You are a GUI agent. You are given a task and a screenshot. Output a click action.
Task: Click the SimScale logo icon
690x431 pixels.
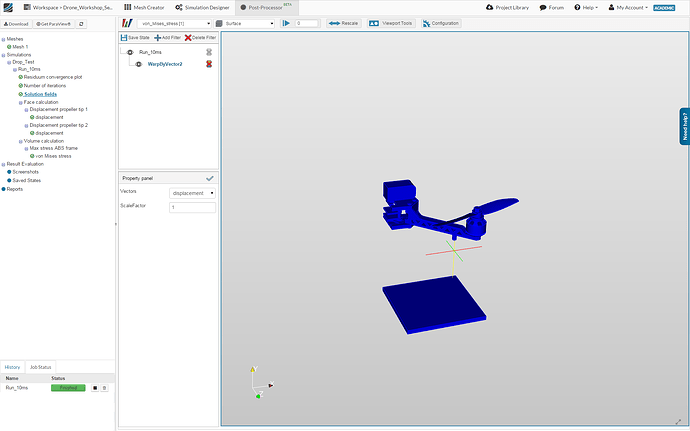pos(8,7)
